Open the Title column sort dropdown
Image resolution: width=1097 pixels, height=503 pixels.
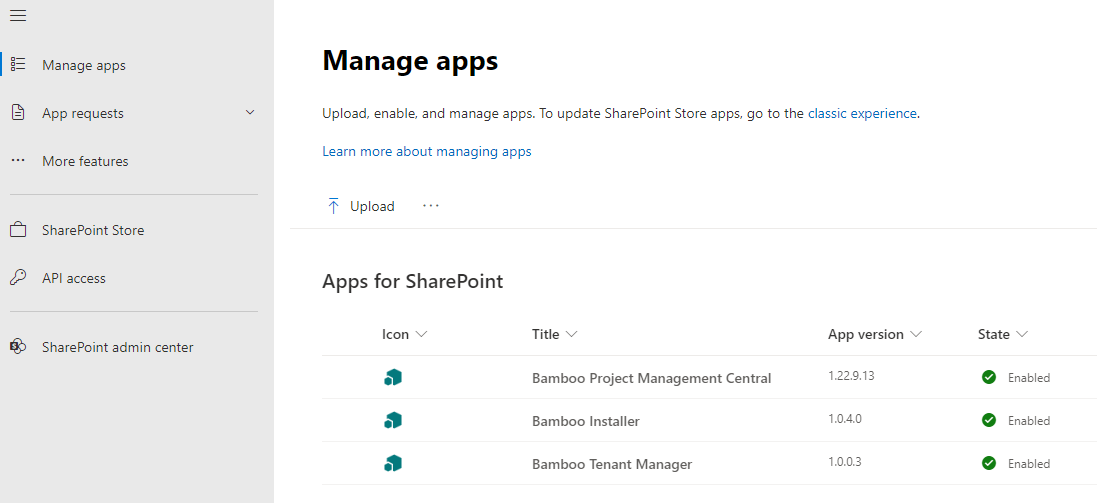click(x=572, y=334)
